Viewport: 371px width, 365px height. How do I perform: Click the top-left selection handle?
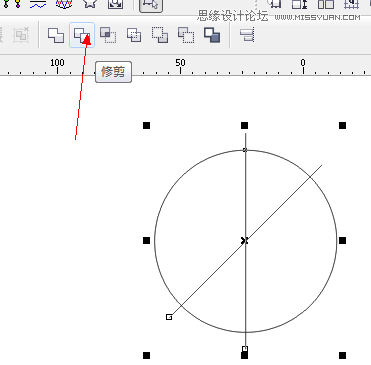(146, 125)
